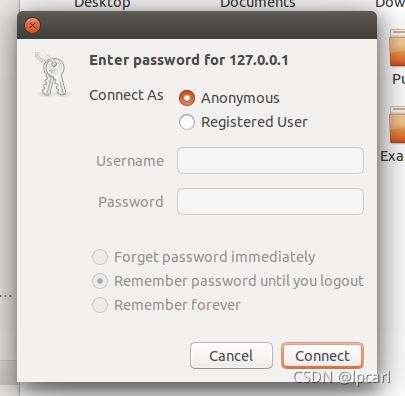
Task: Click the 'Connect As' label
Action: tap(126, 95)
